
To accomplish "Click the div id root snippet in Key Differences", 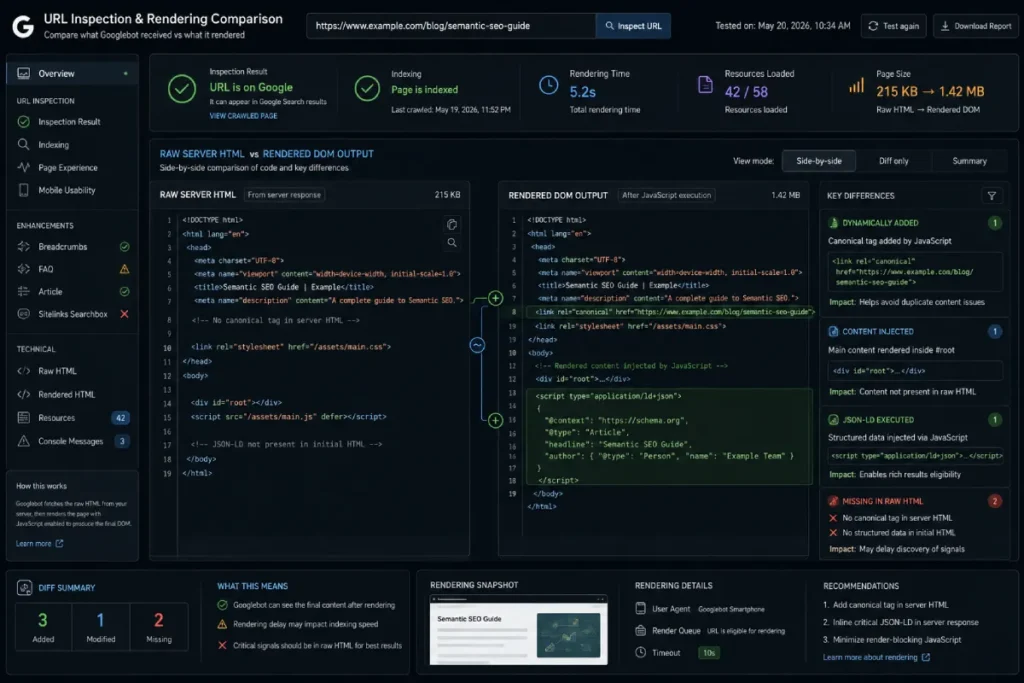I will click(x=915, y=370).
